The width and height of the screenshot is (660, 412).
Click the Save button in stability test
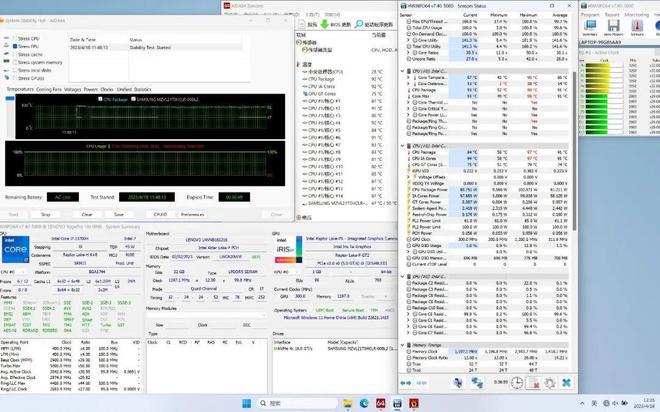[119, 214]
